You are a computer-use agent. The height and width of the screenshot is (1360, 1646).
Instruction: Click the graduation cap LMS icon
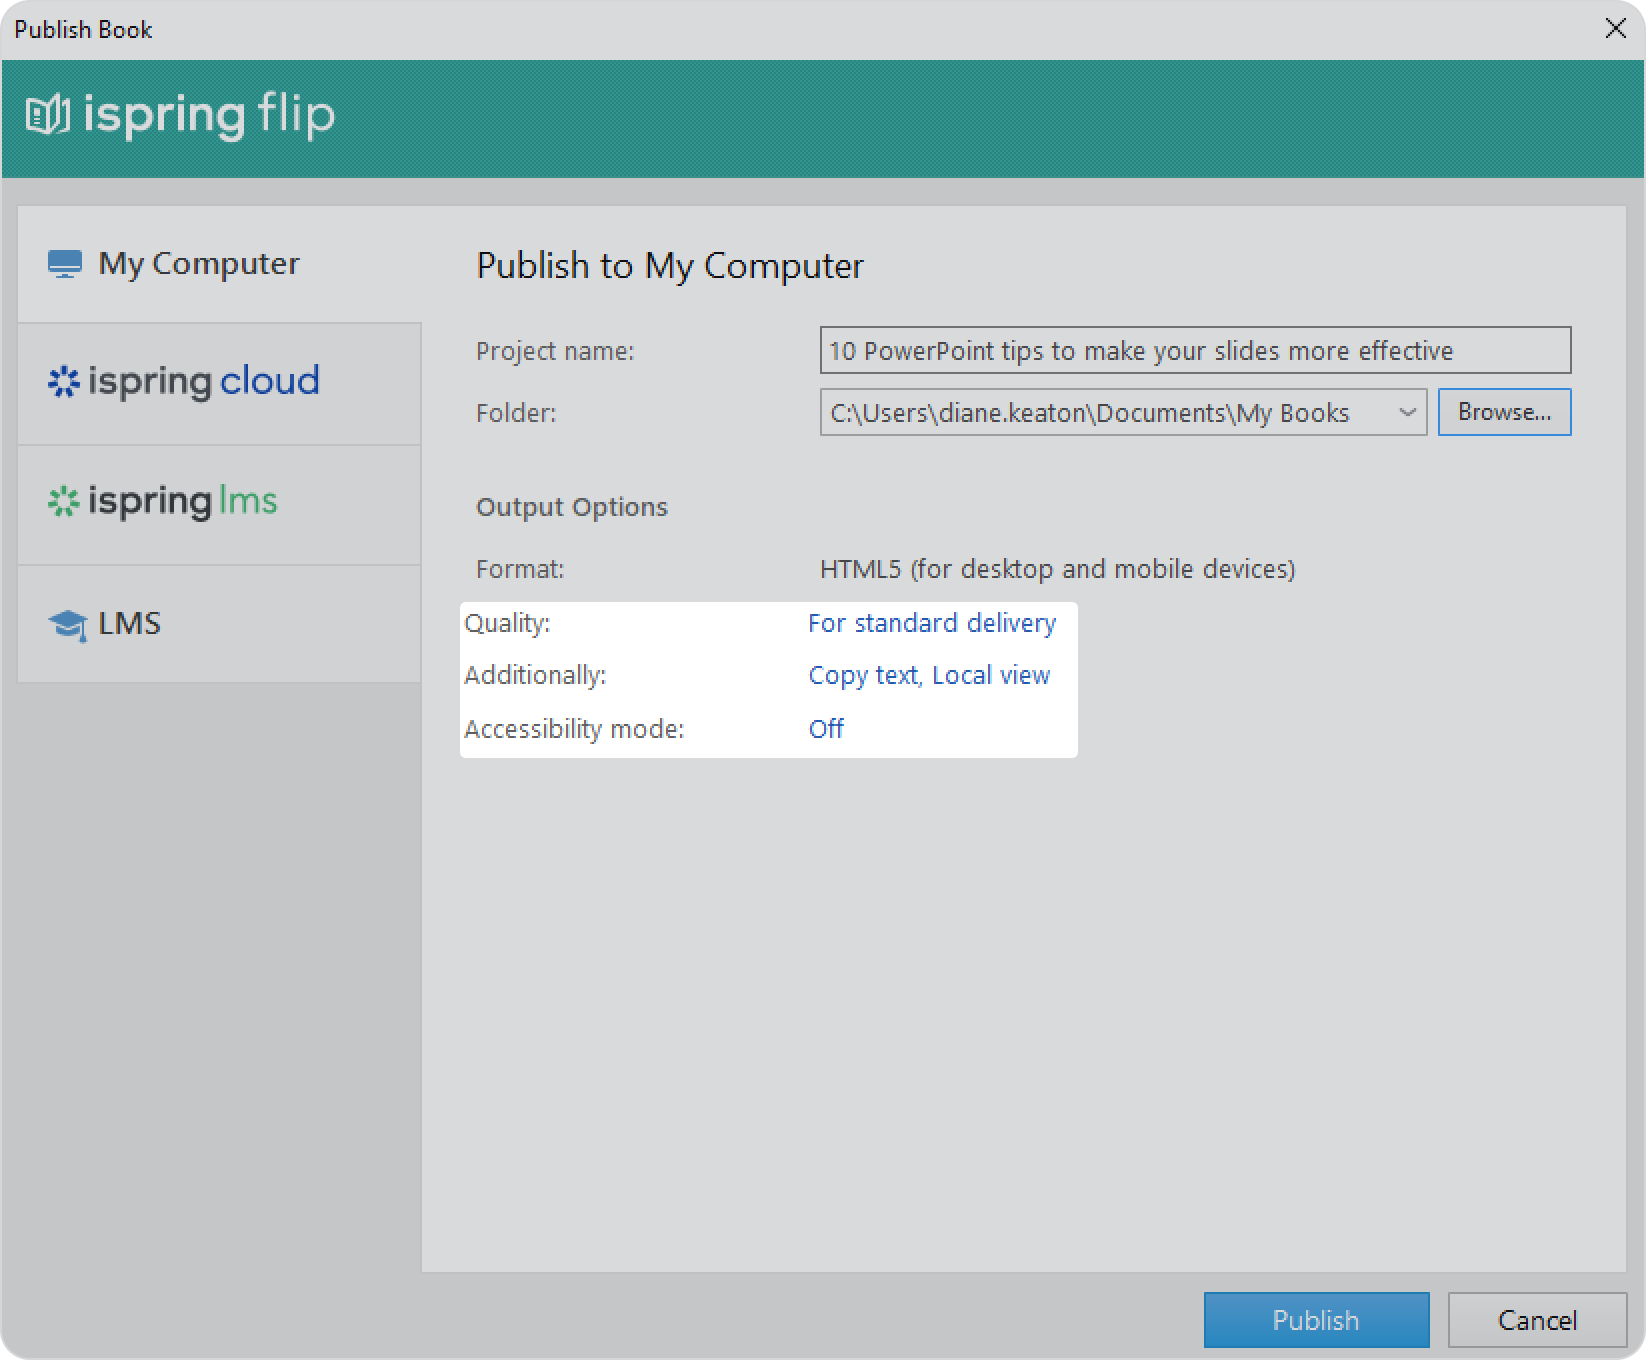pyautogui.click(x=67, y=625)
